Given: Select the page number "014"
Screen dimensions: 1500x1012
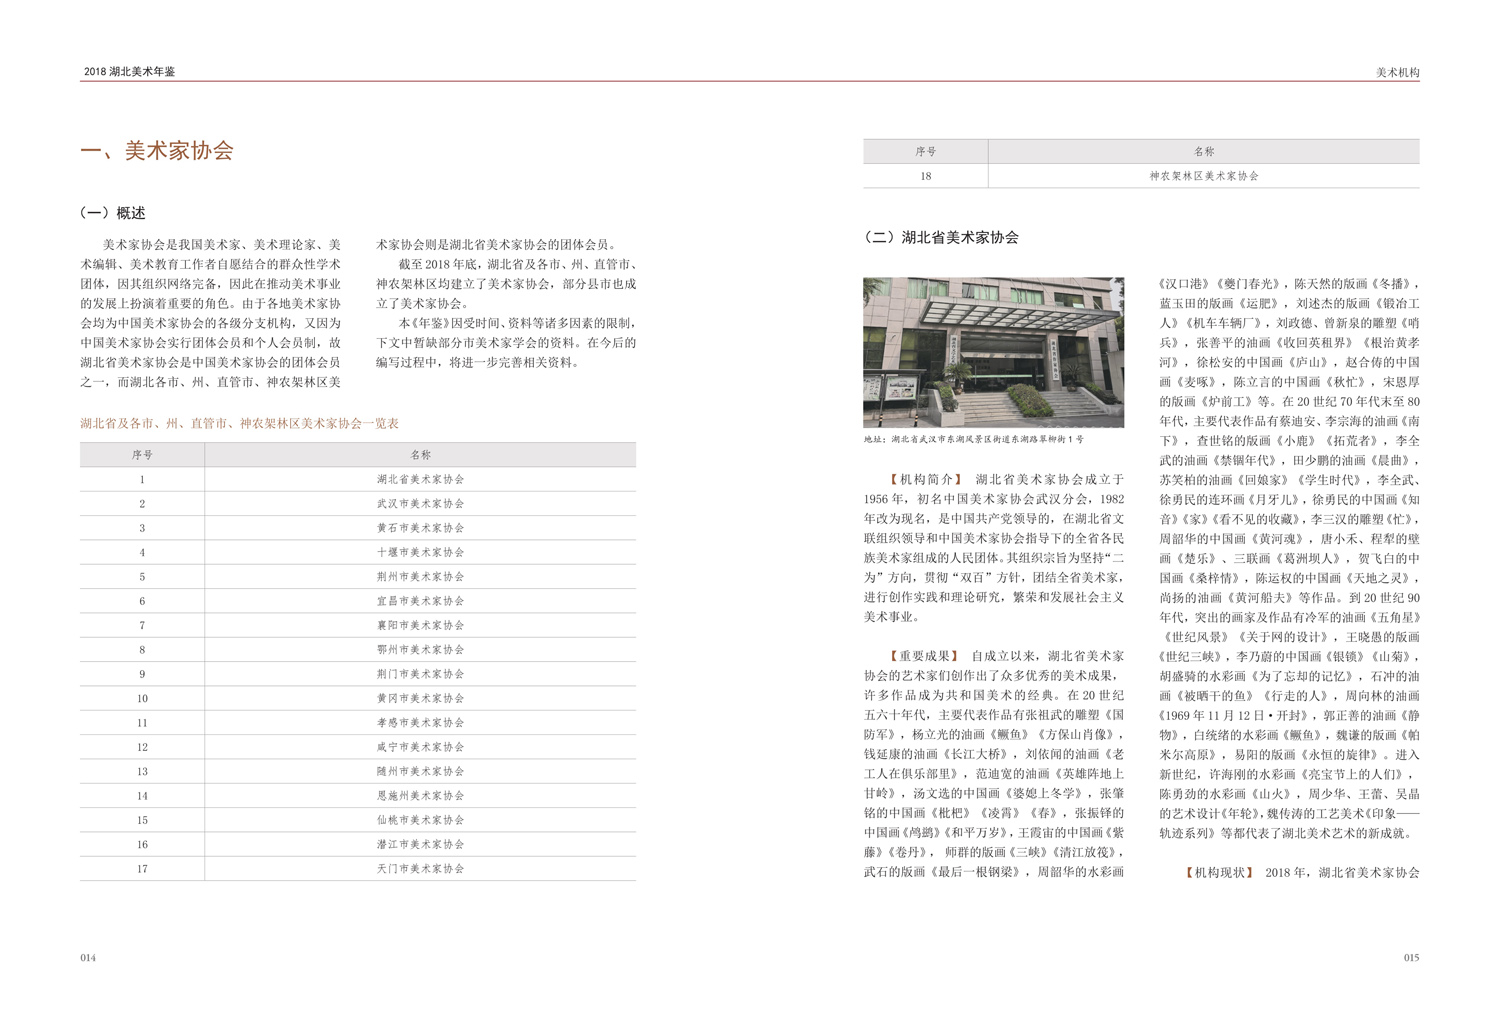Looking at the screenshot, I should tap(88, 958).
